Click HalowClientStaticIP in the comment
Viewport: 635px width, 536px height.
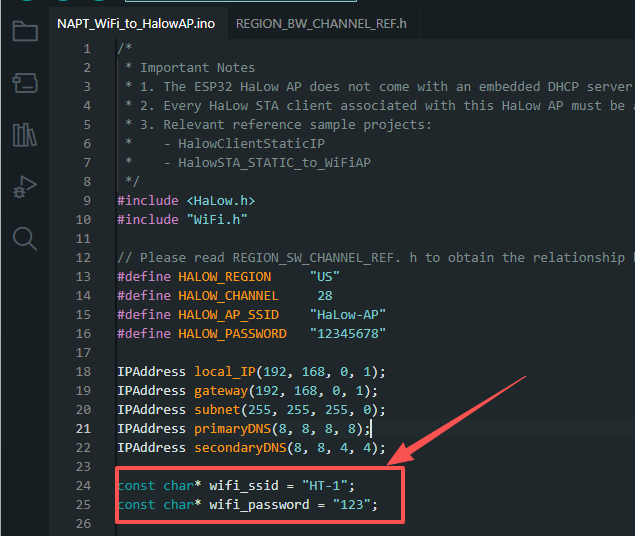(251, 143)
